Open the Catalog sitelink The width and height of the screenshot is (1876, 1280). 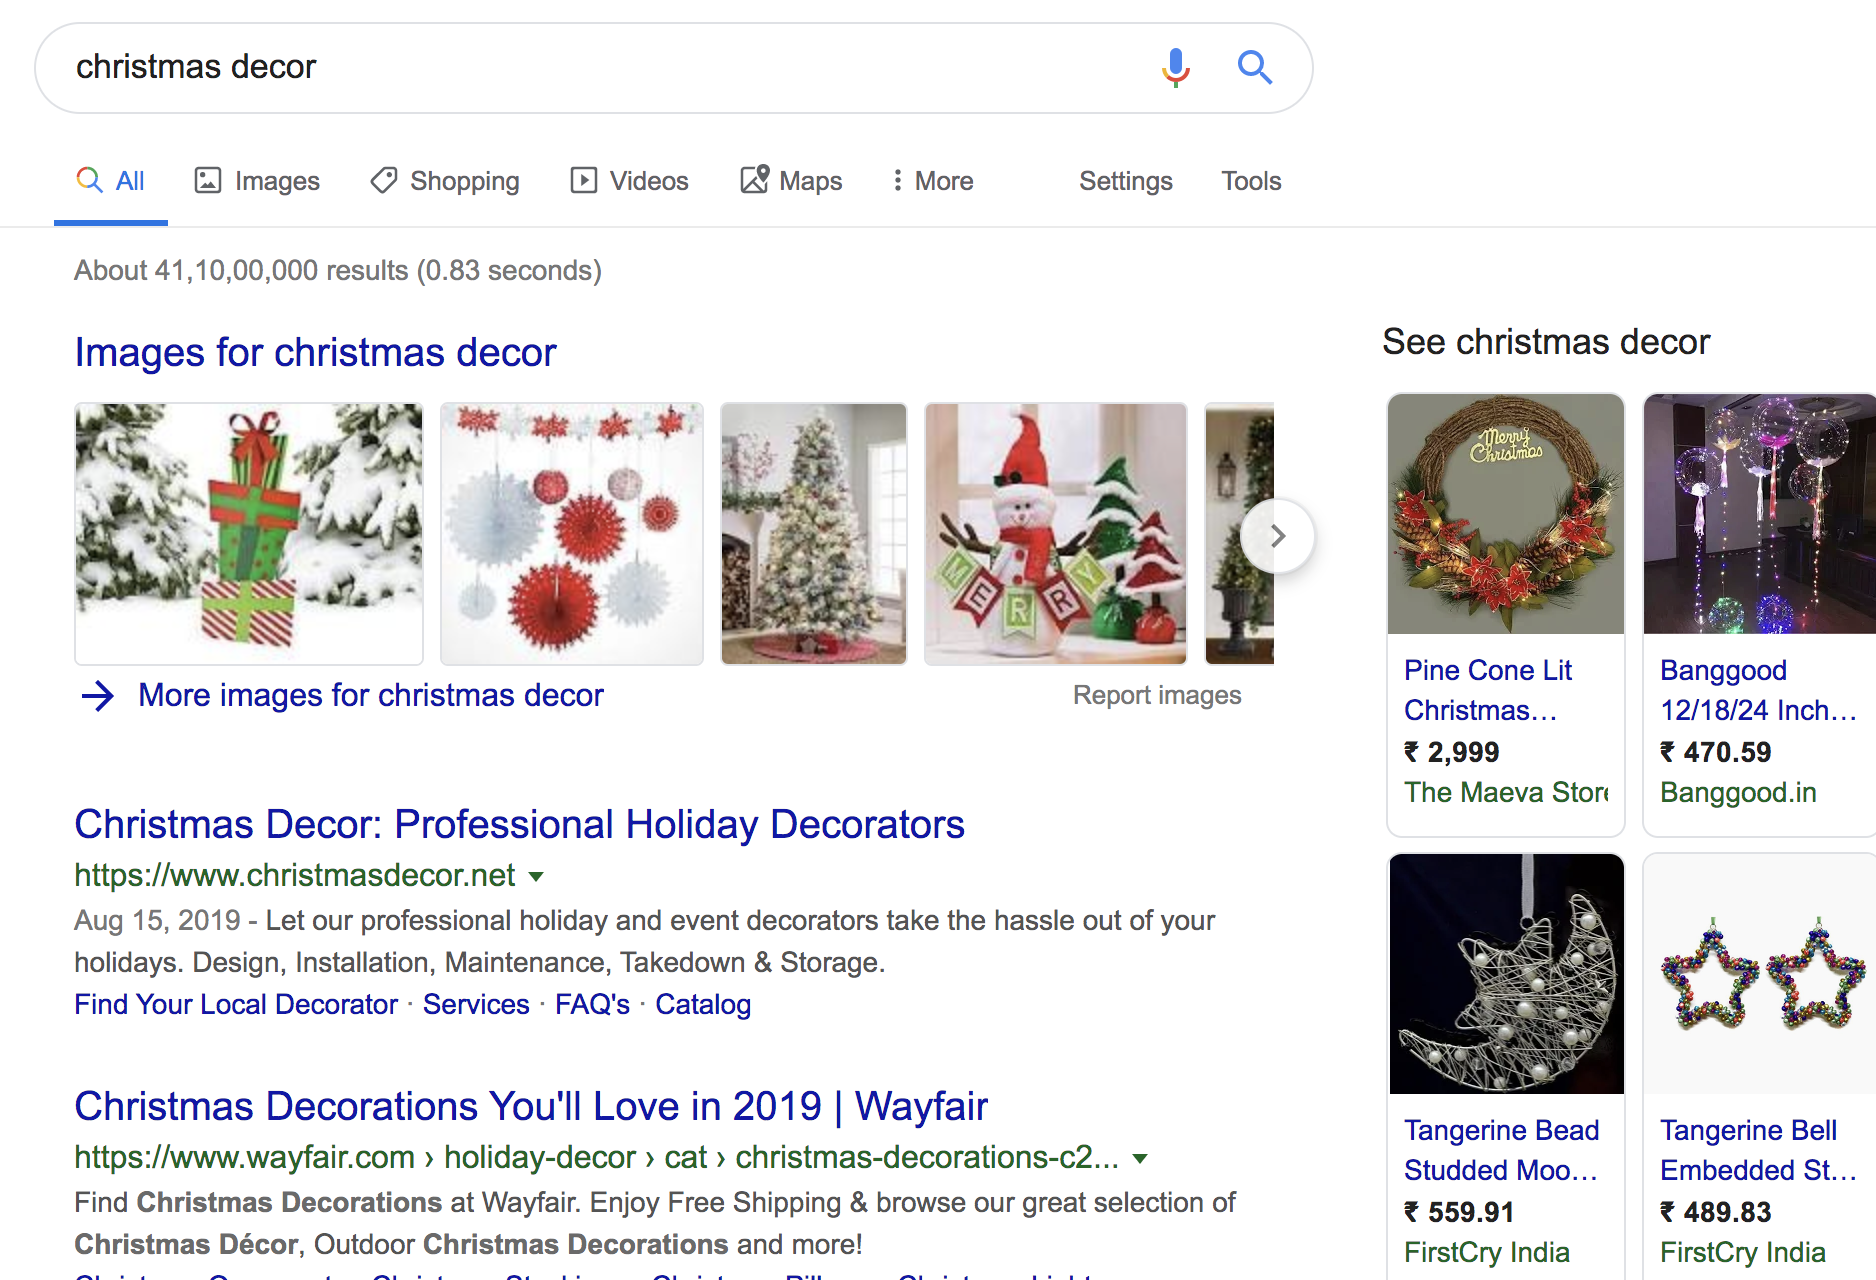pyautogui.click(x=703, y=1004)
